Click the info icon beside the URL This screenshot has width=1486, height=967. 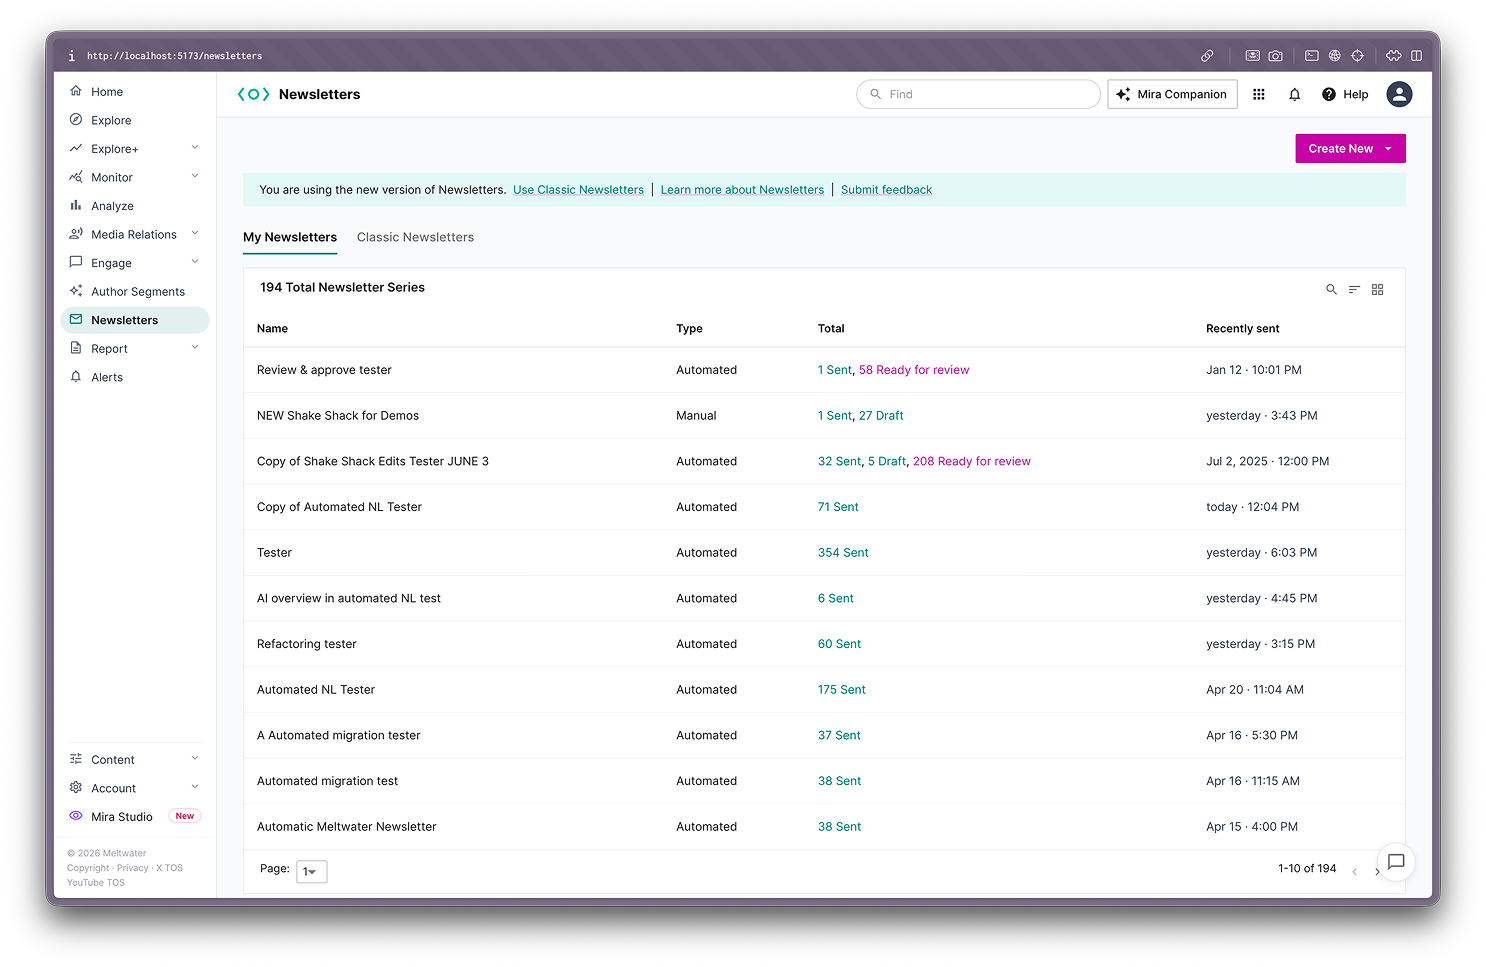71,56
